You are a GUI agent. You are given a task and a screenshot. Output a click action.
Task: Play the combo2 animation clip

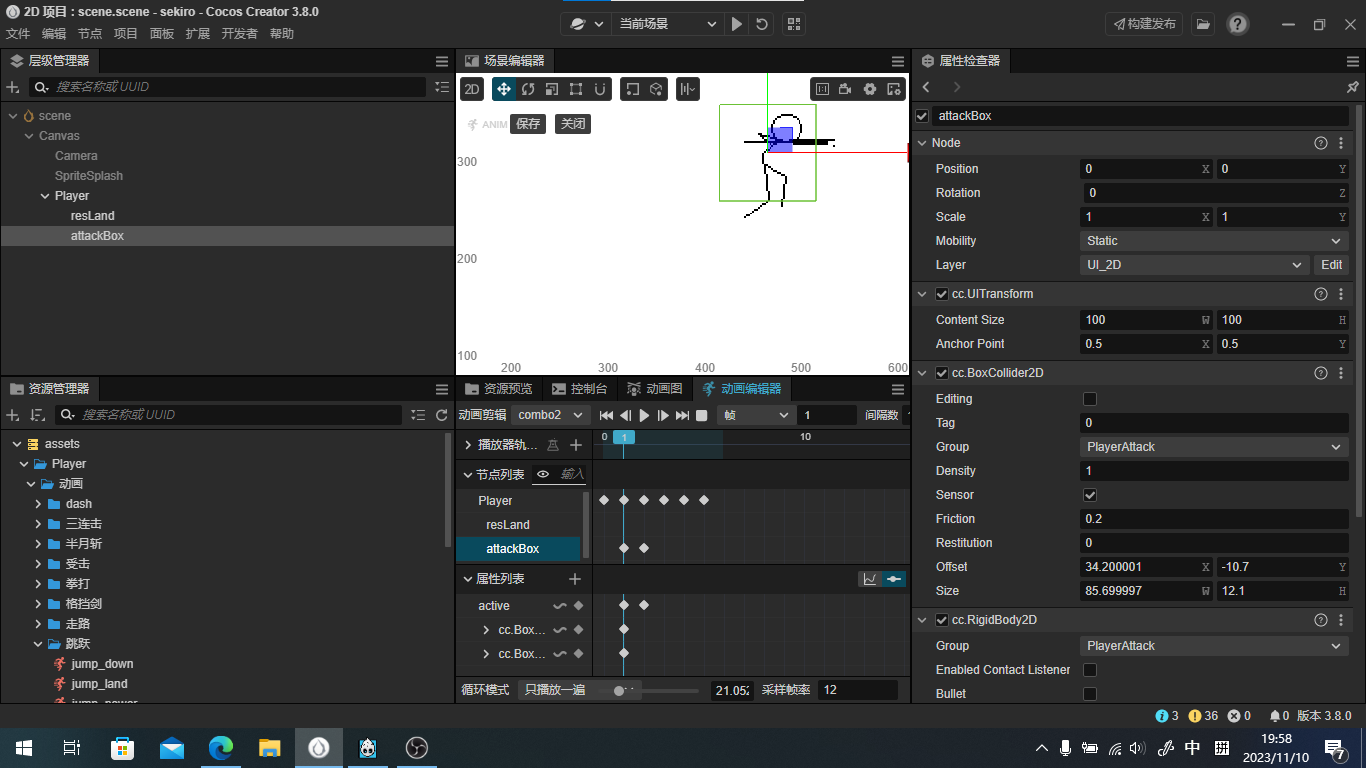[x=644, y=415]
